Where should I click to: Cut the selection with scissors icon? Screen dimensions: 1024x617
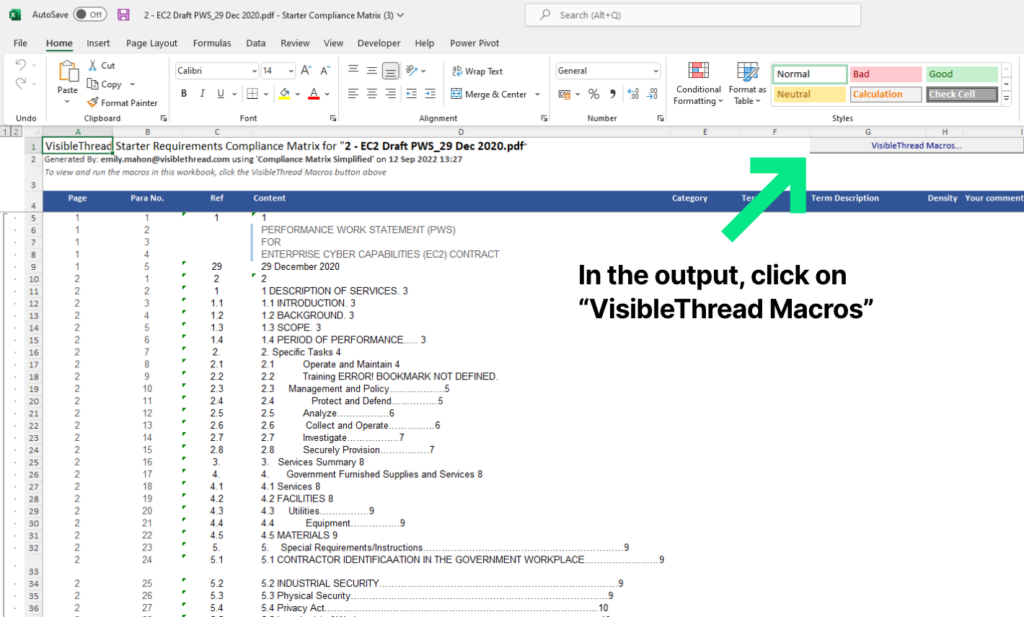click(93, 65)
